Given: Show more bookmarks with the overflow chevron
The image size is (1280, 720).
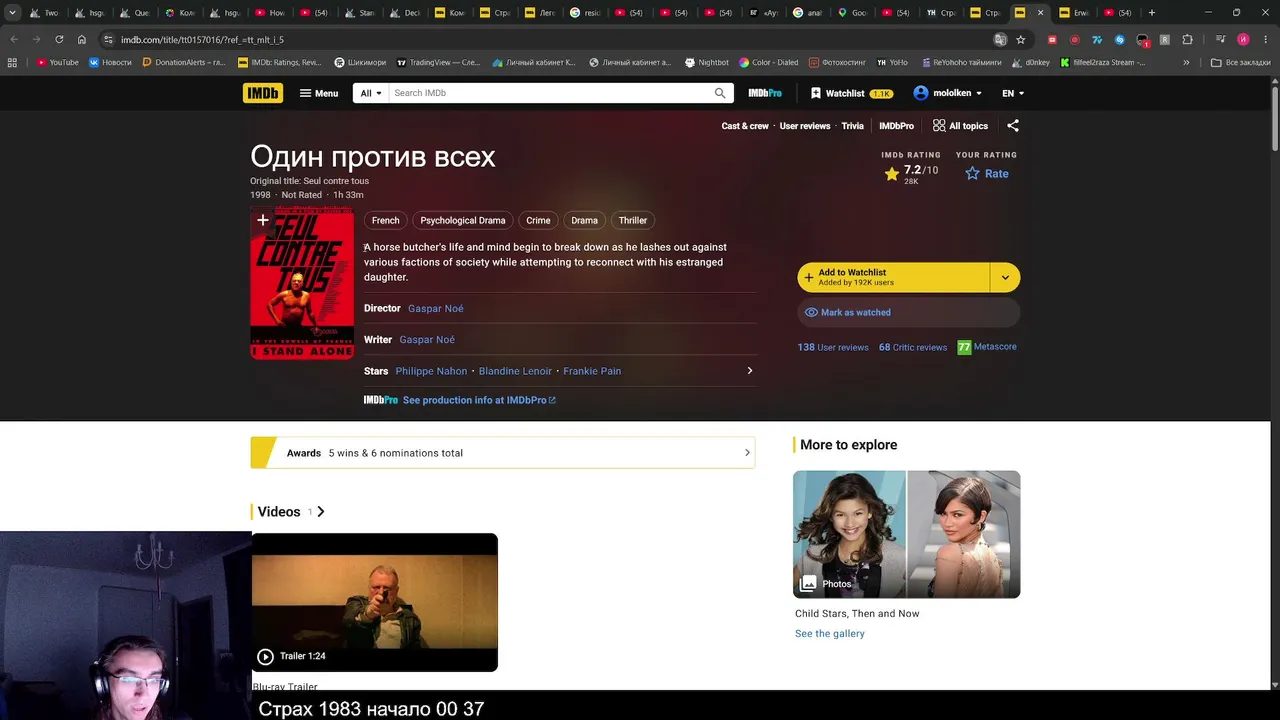Looking at the screenshot, I should [1186, 62].
